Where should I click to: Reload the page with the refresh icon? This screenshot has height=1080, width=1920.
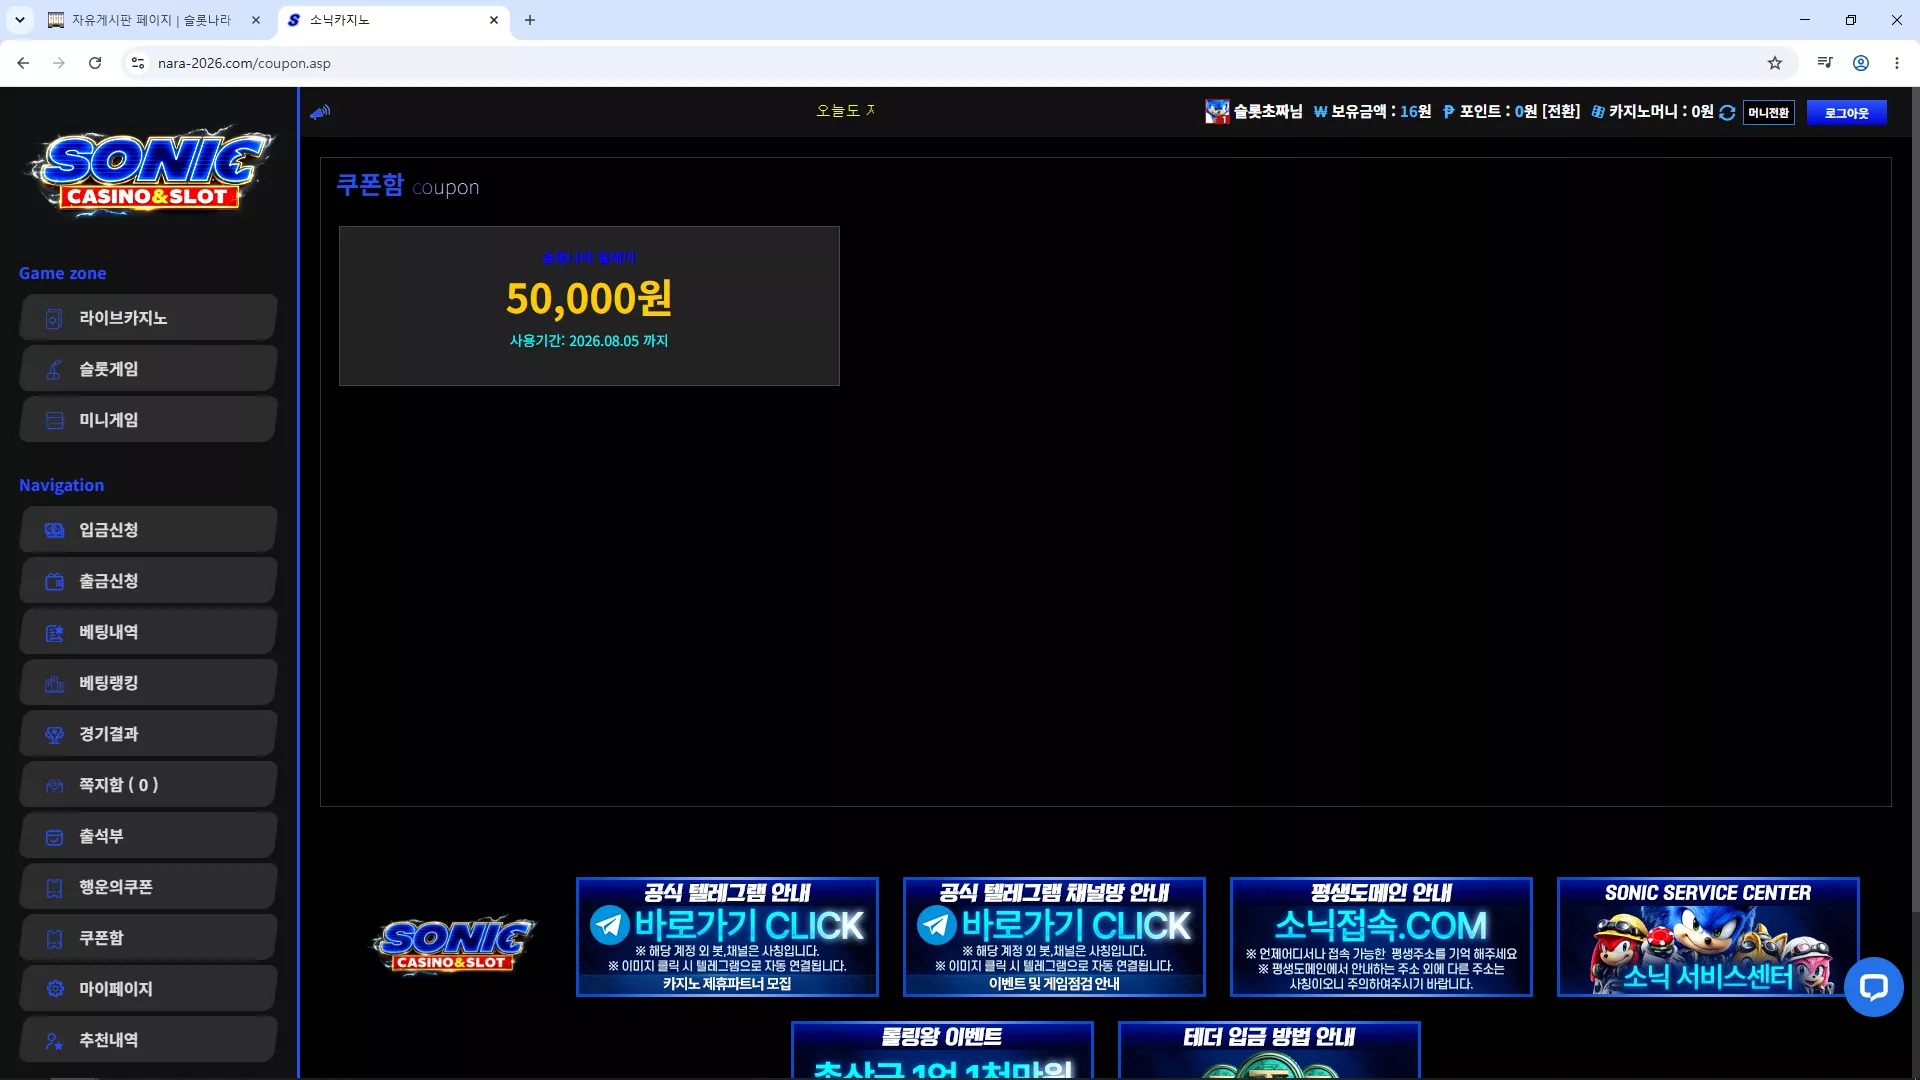(95, 63)
